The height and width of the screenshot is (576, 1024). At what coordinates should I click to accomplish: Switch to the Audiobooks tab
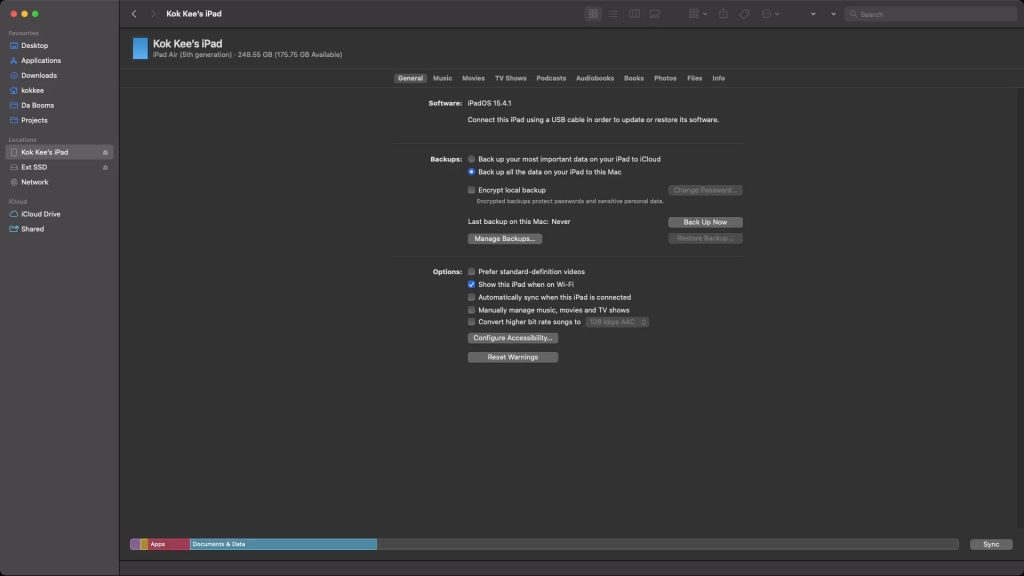pos(595,78)
